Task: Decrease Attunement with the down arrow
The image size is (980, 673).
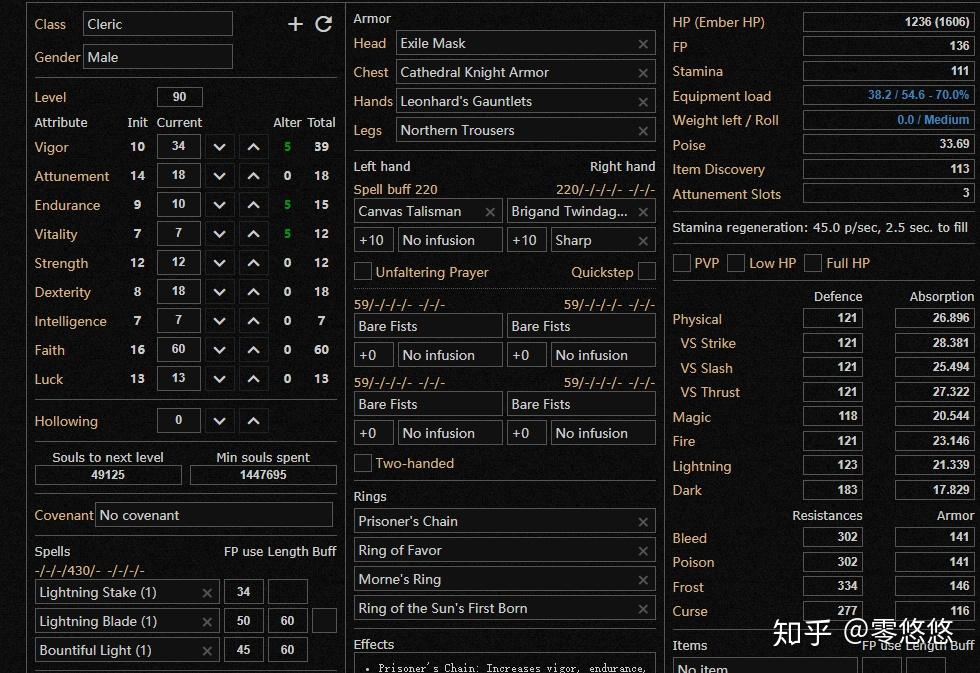Action: tap(219, 176)
